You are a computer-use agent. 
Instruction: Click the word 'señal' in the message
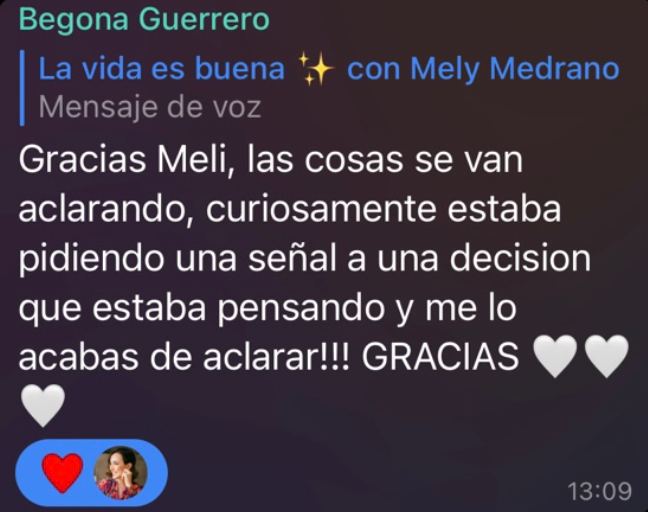[x=293, y=258]
